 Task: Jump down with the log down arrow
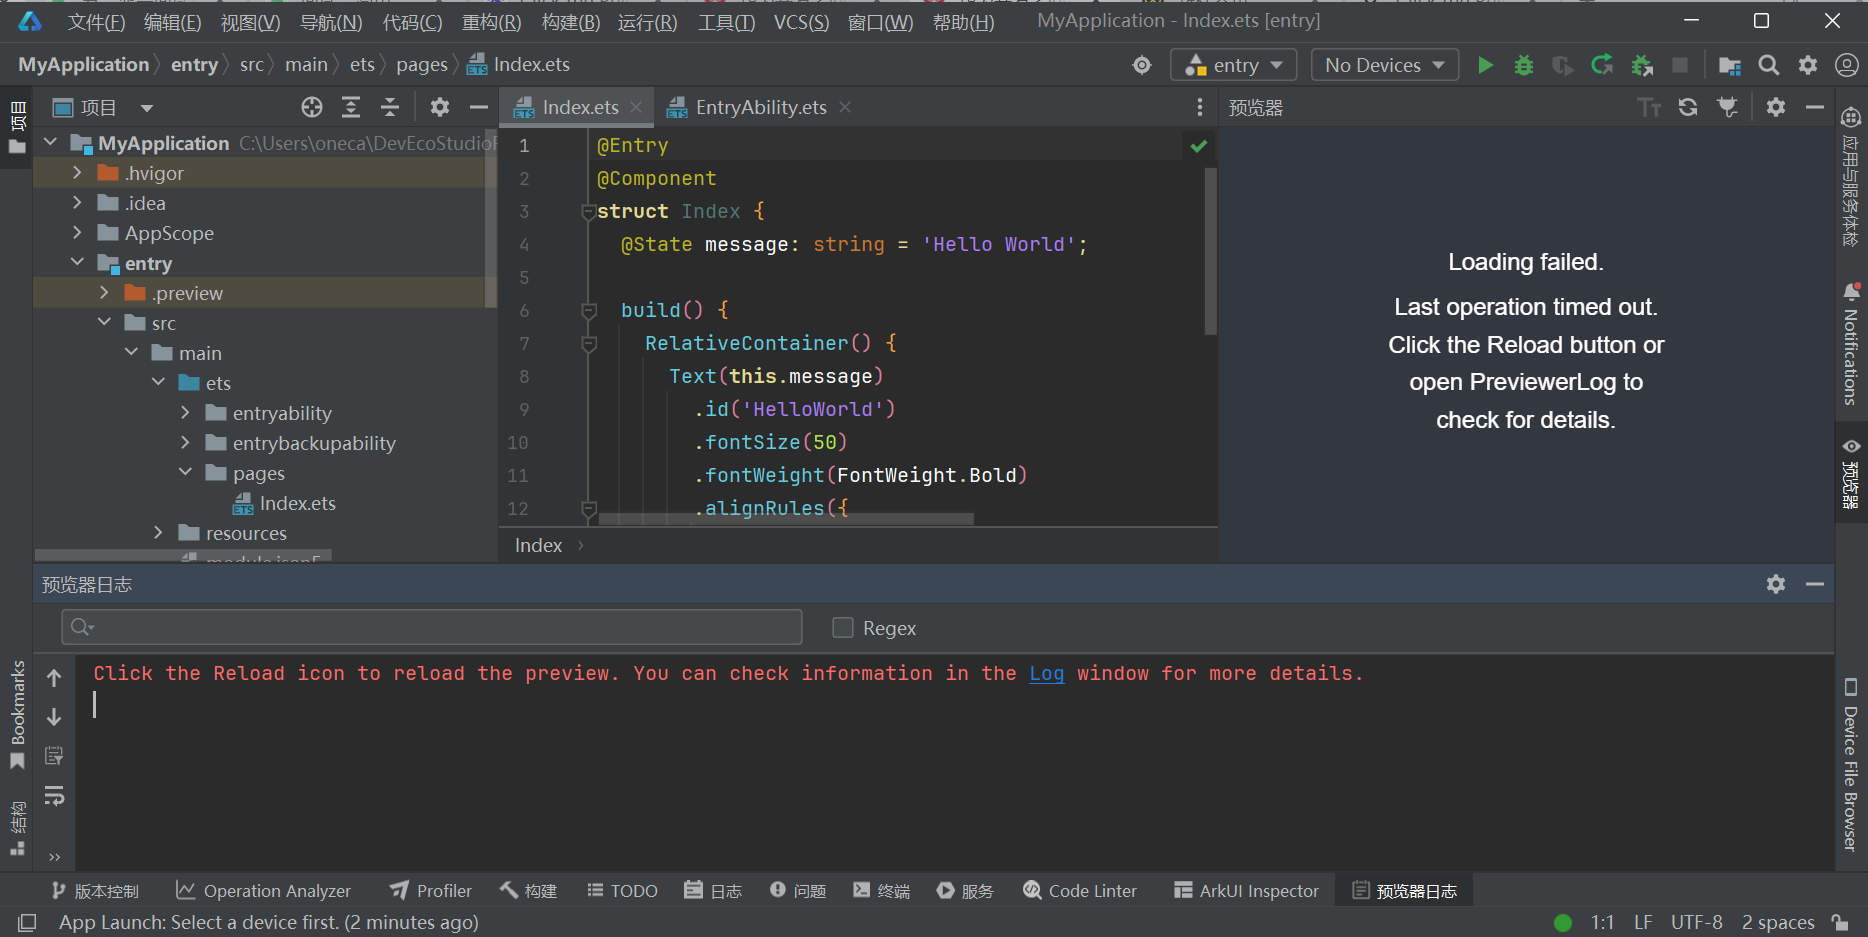(54, 717)
